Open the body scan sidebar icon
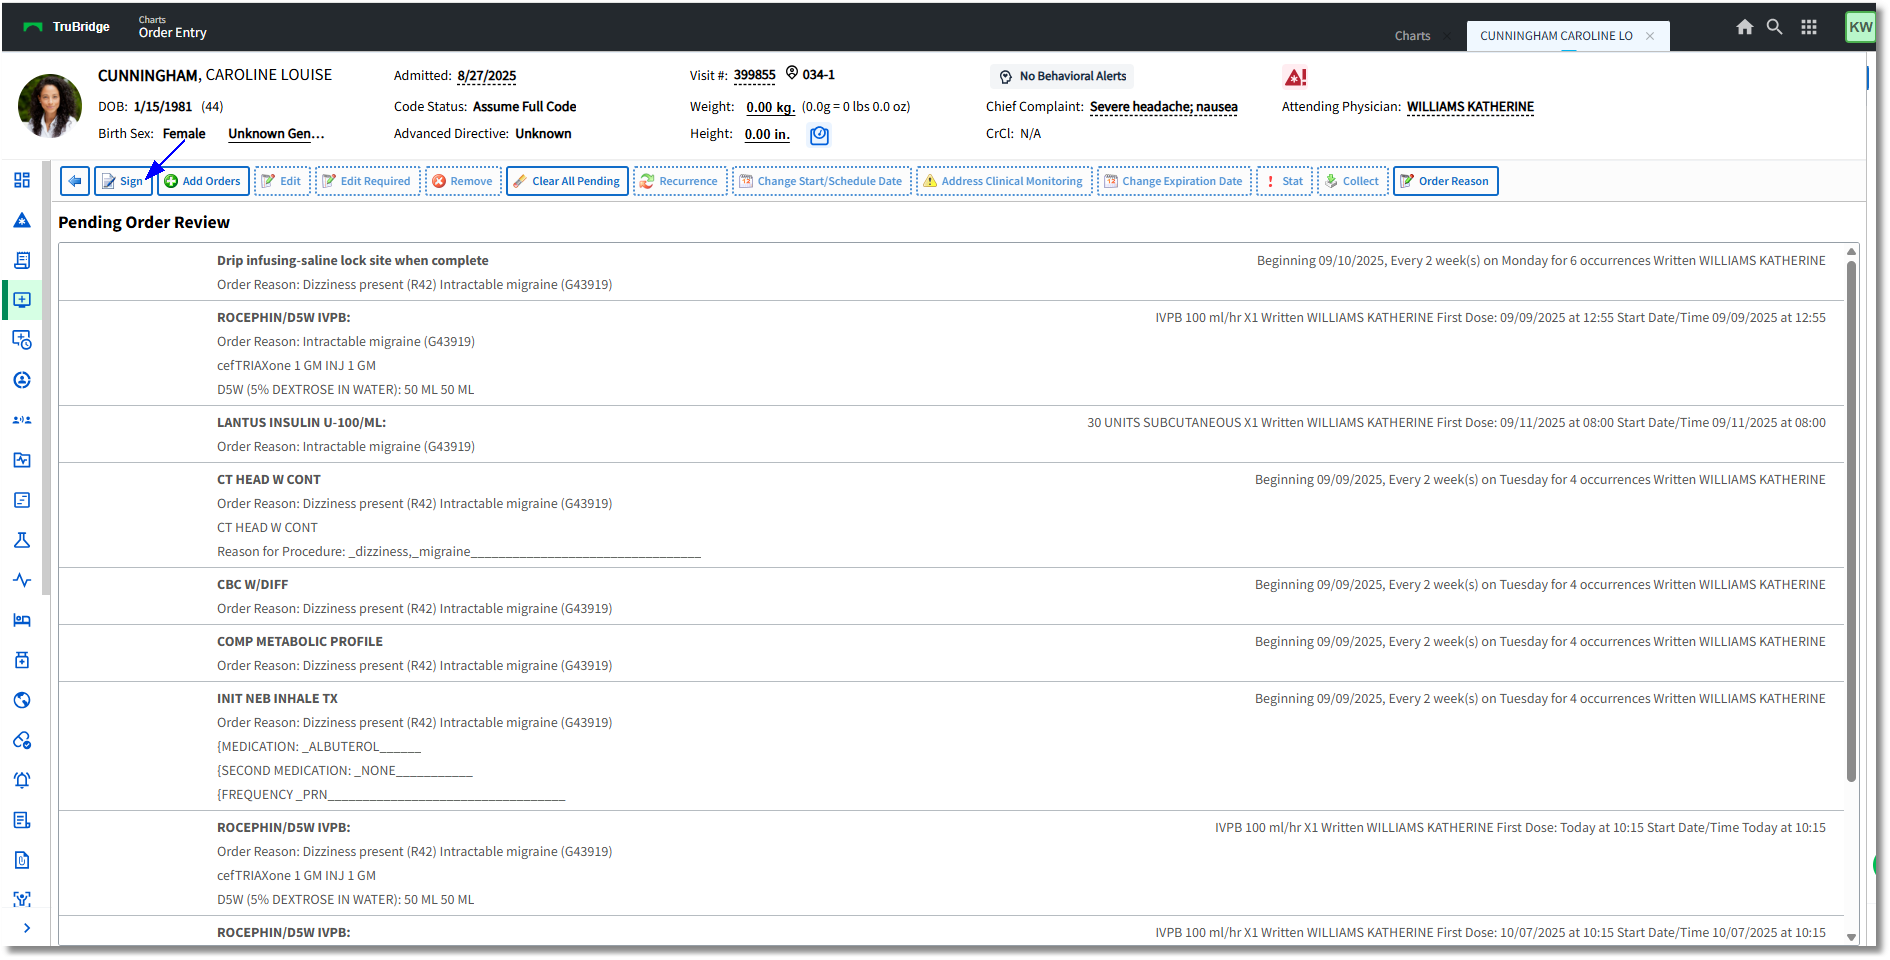Image resolution: width=1890 pixels, height=960 pixels. [x=22, y=899]
